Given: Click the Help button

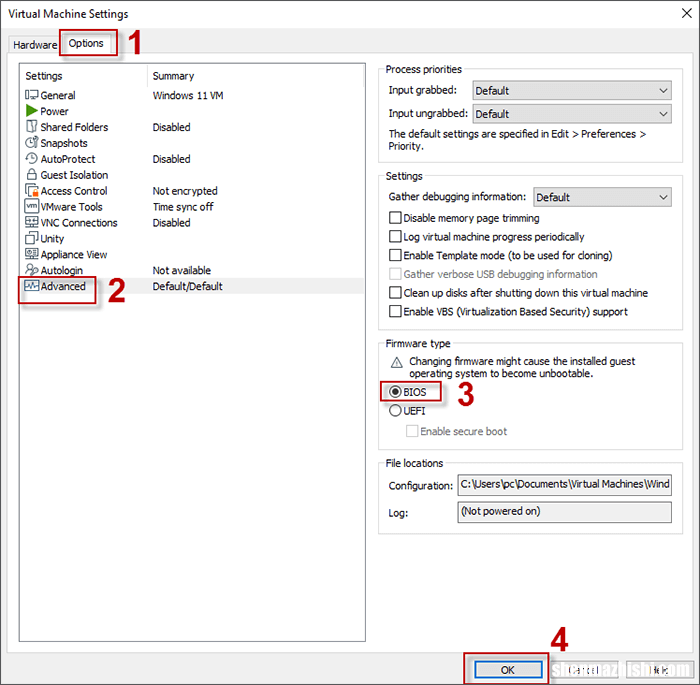Looking at the screenshot, I should pos(659,670).
